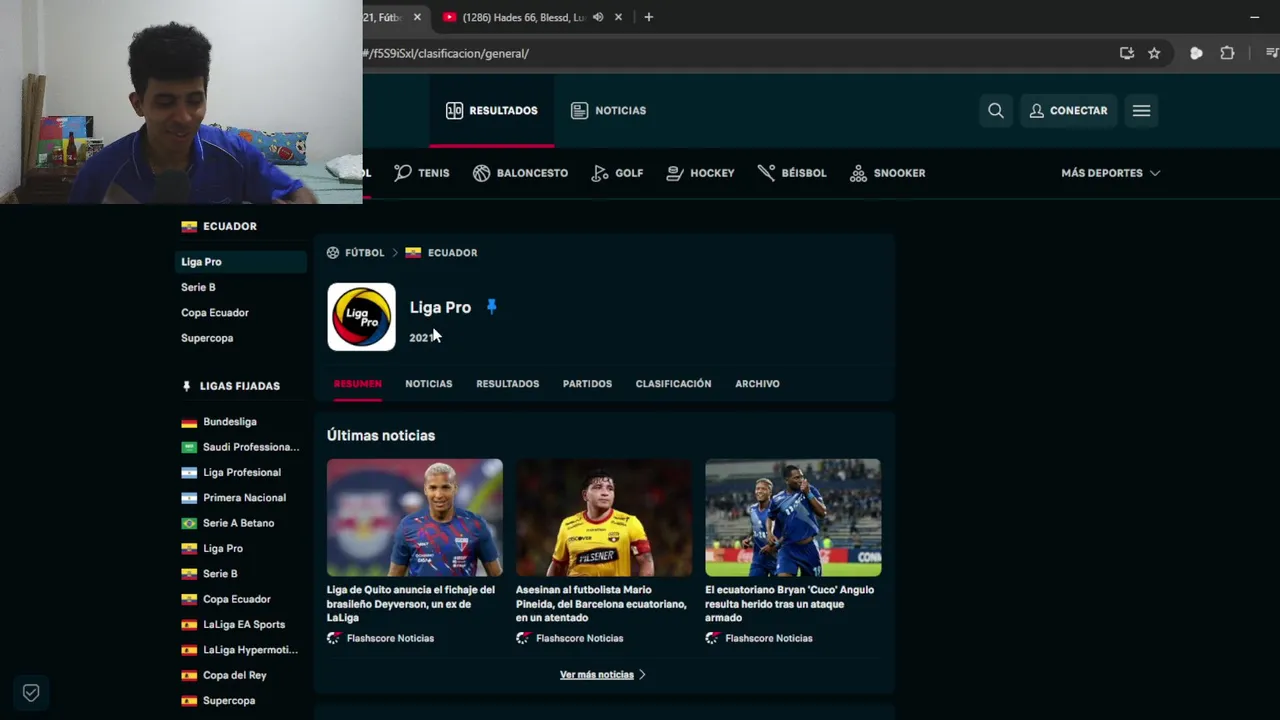Switch to the Noticias header tab
Viewport: 1280px width, 720px height.
[x=608, y=111]
